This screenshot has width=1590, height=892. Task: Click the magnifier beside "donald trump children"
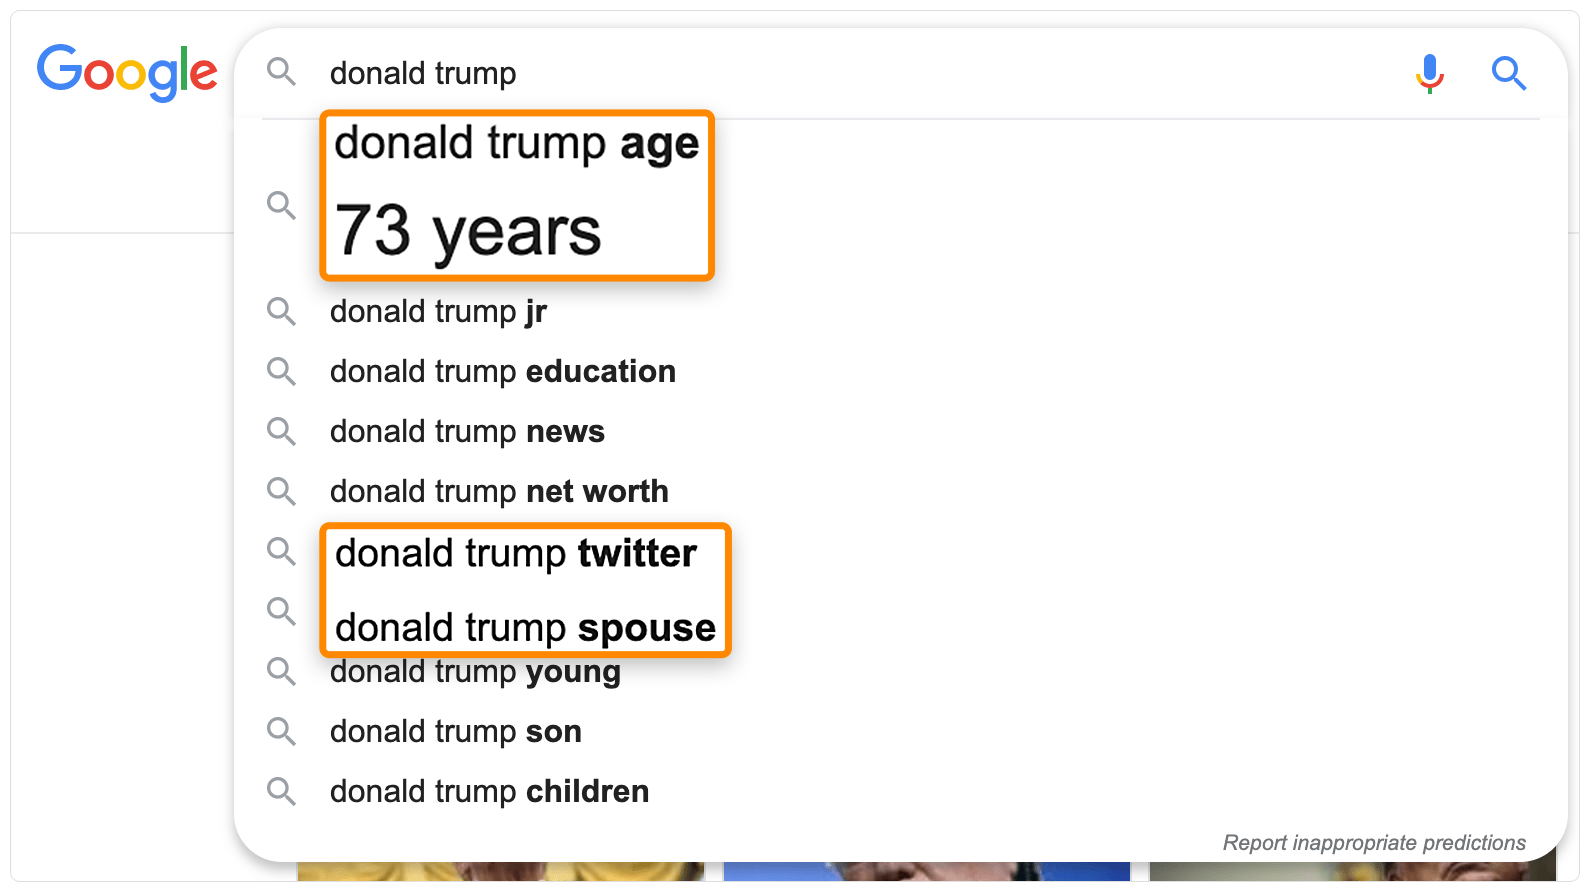[281, 791]
